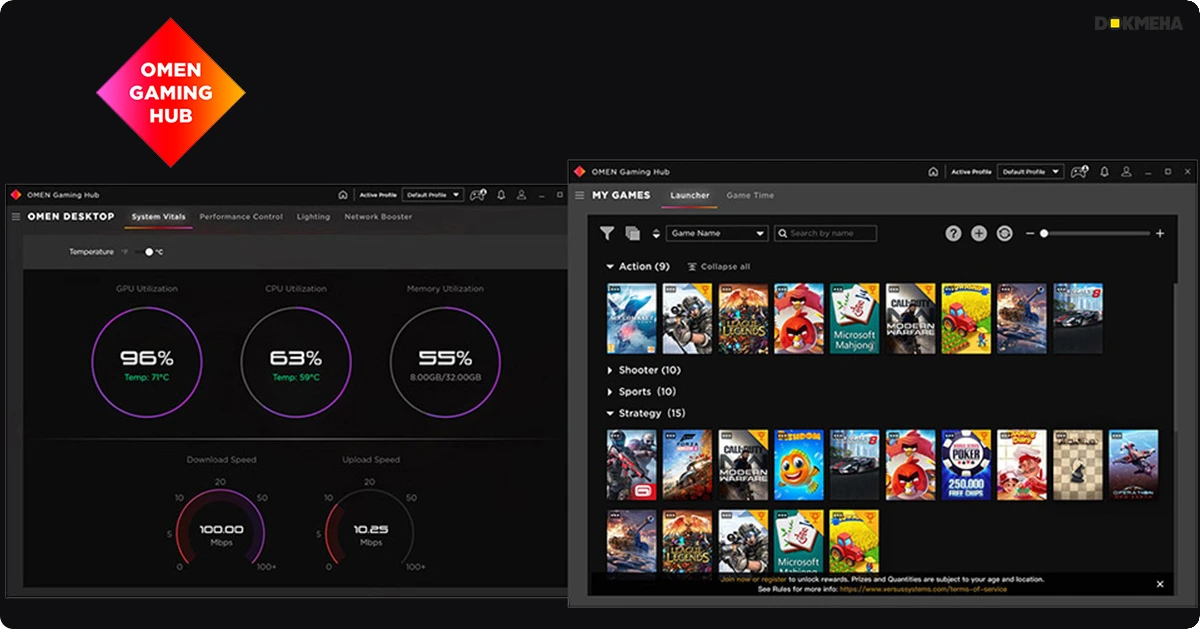Viewport: 1200px width, 629px height.
Task: Click the controller icon in OMEN Desktop window
Action: tap(478, 195)
